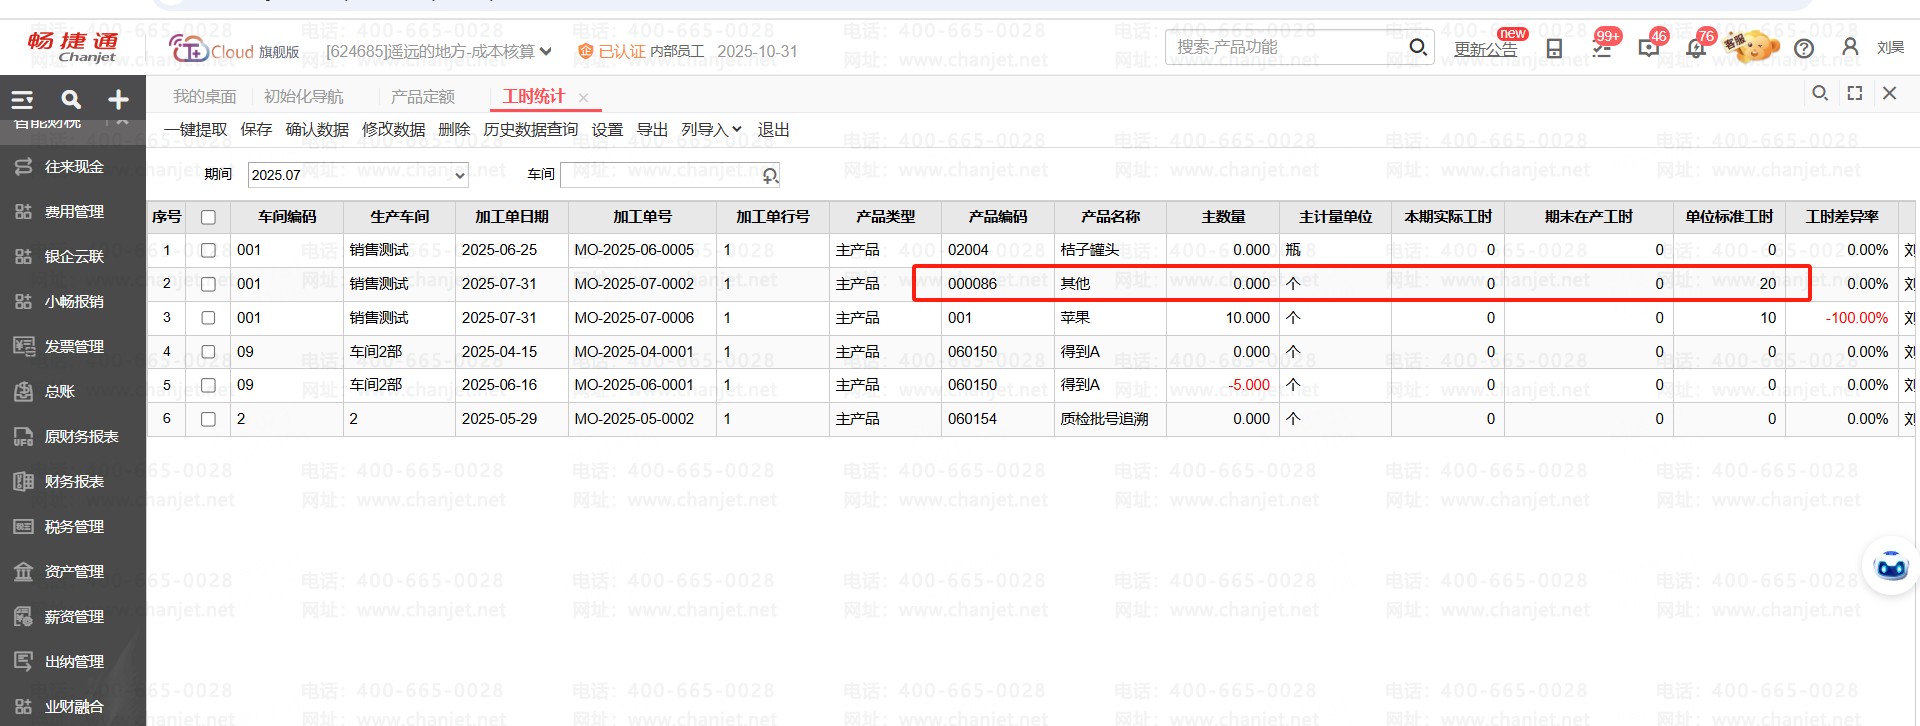Open the help question mark icon
Screen dimensions: 1920x726
[x=1804, y=48]
